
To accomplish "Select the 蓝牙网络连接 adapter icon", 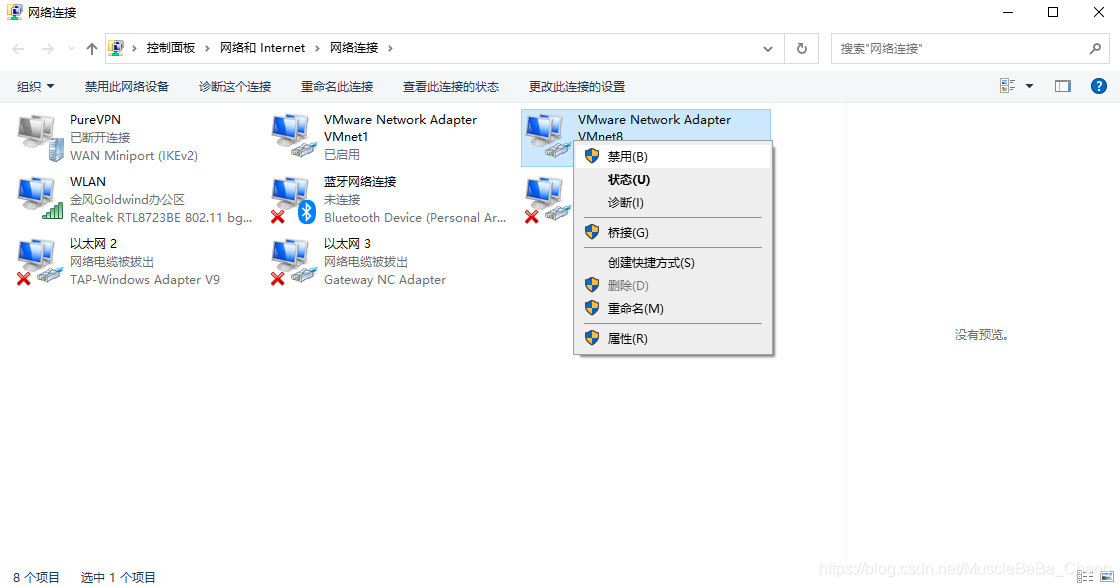I will point(294,199).
